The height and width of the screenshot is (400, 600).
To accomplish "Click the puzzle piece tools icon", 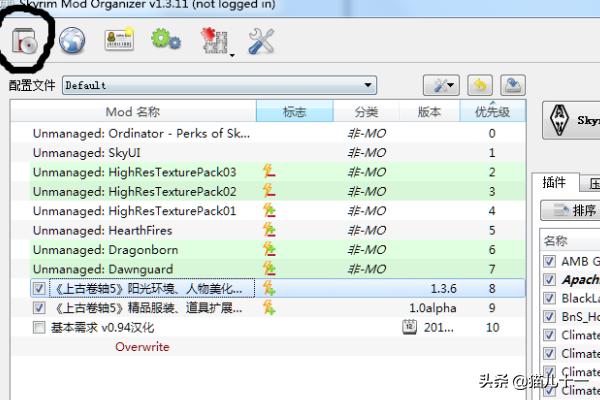I will pos(213,41).
